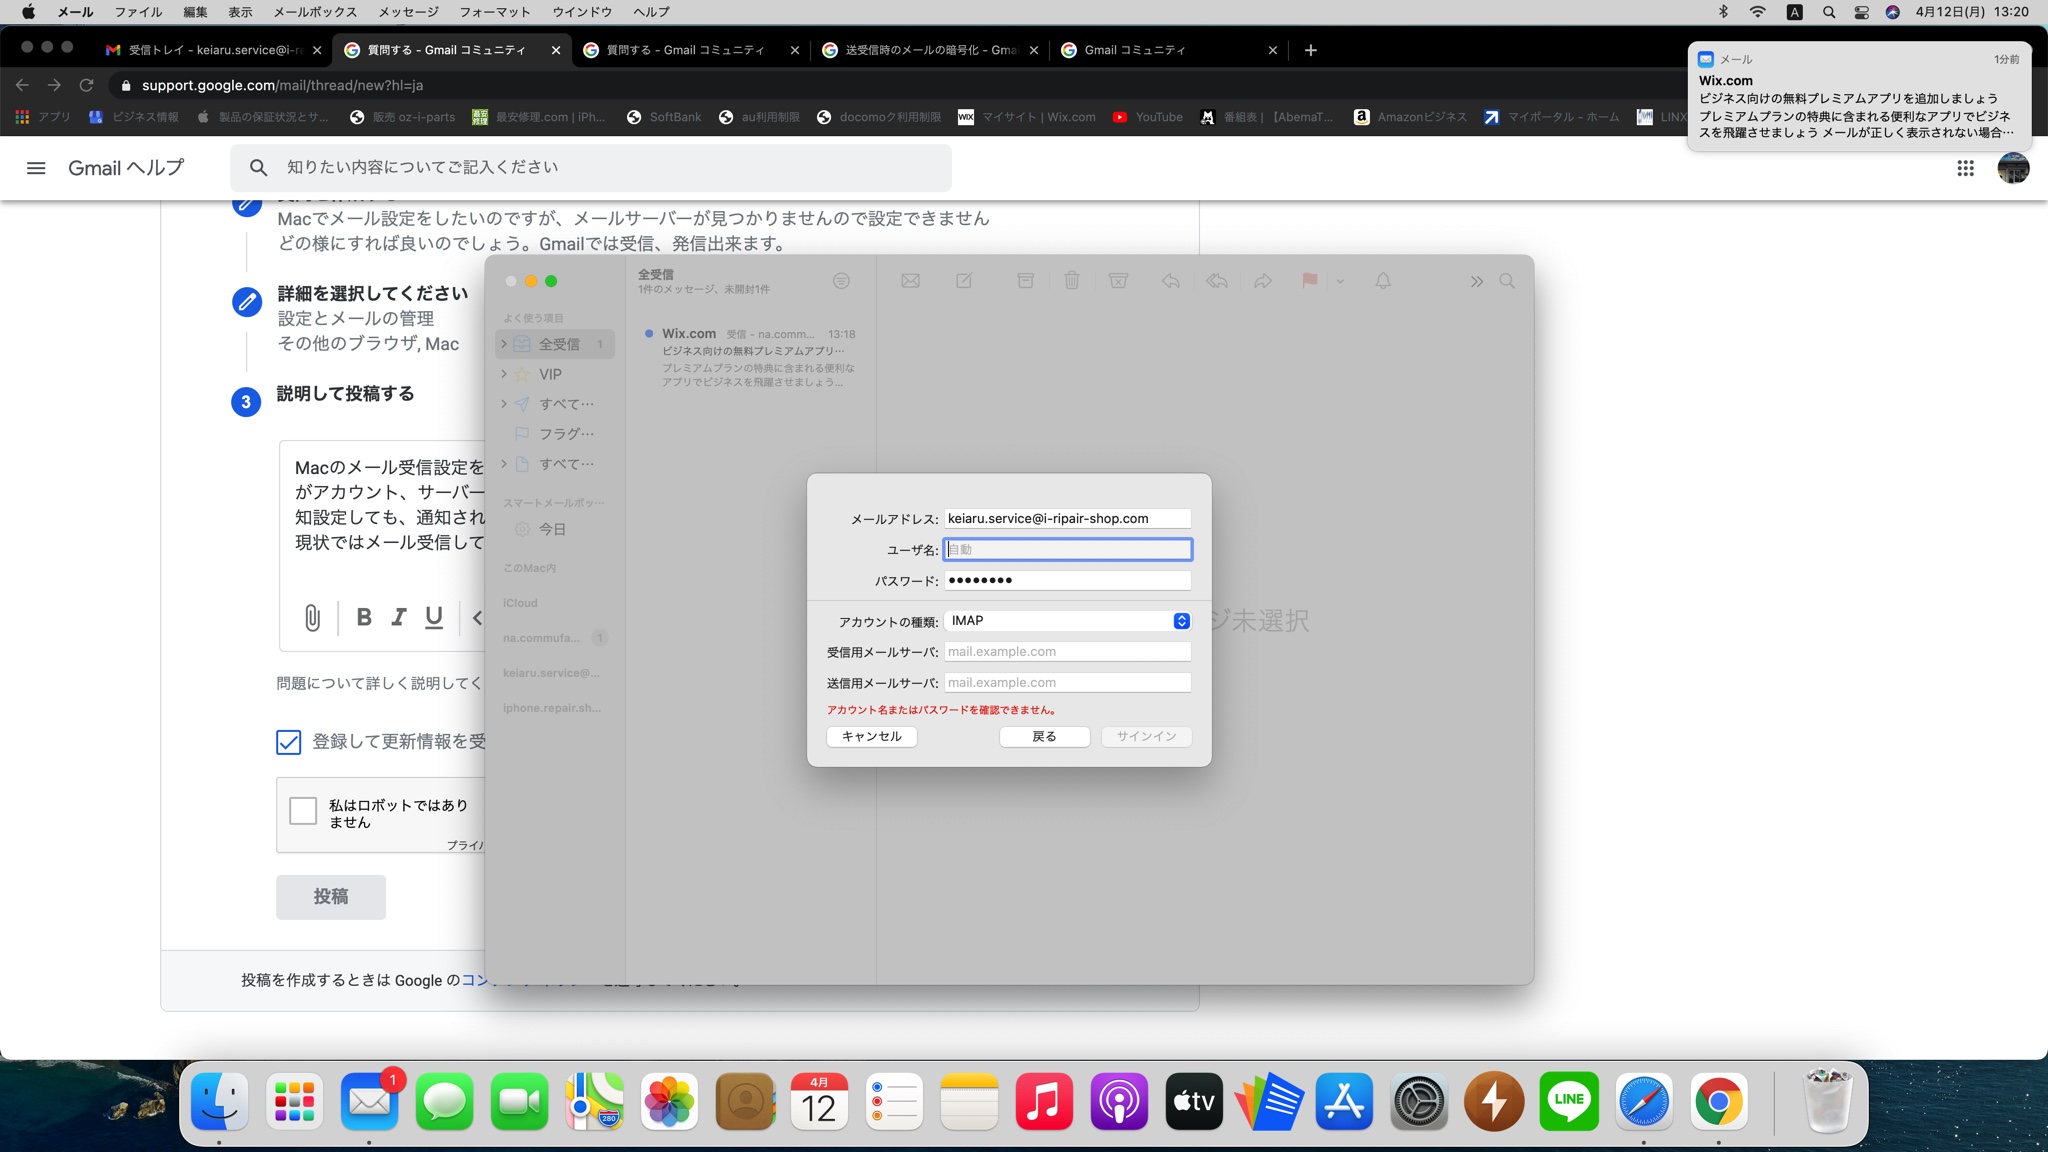2048x1152 pixels.
Task: Click the メールアドレス field in dialog
Action: [x=1067, y=519]
